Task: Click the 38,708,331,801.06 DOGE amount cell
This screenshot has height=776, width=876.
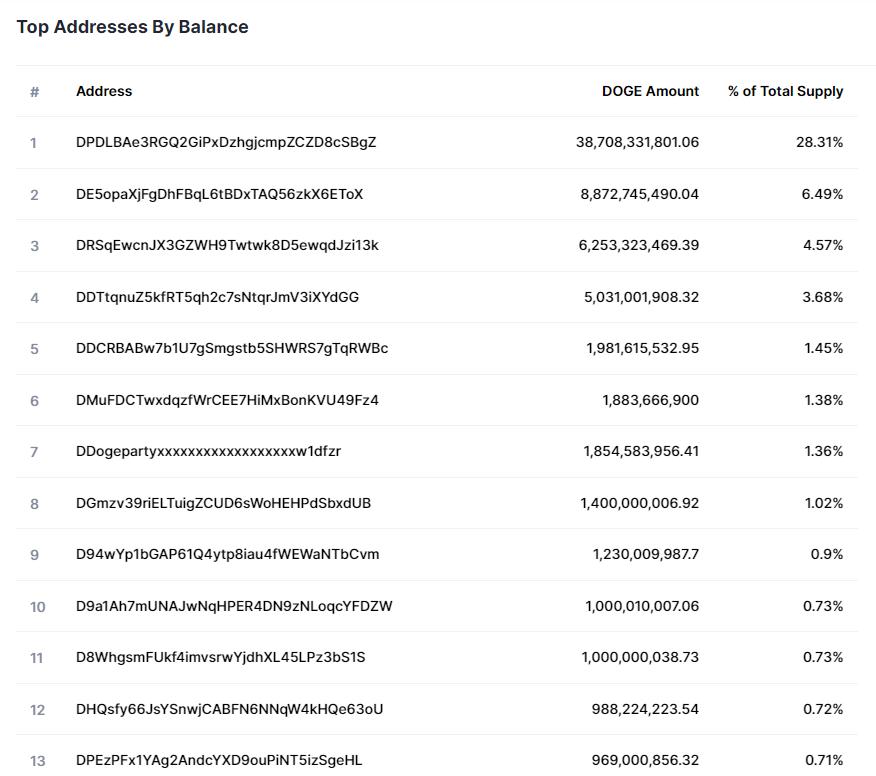Action: pyautogui.click(x=637, y=142)
